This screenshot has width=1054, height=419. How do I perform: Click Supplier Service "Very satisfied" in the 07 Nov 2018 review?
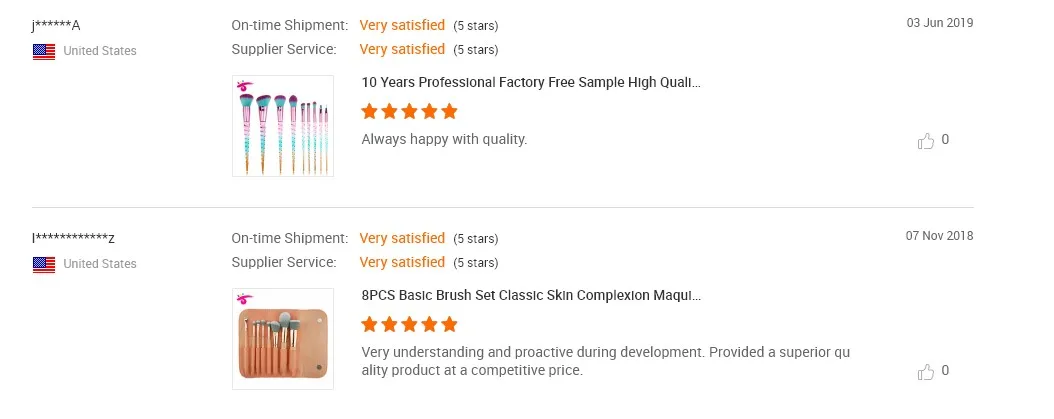point(402,262)
